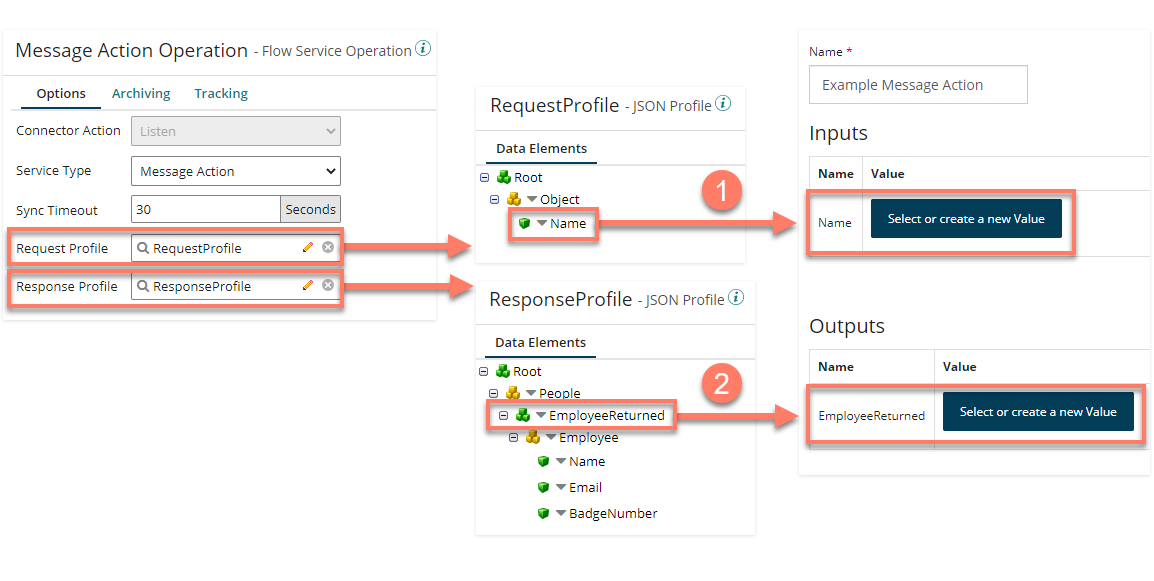Image resolution: width=1154 pixels, height=581 pixels.
Task: Click Root element icon in RequestProfile tree
Action: 503,177
